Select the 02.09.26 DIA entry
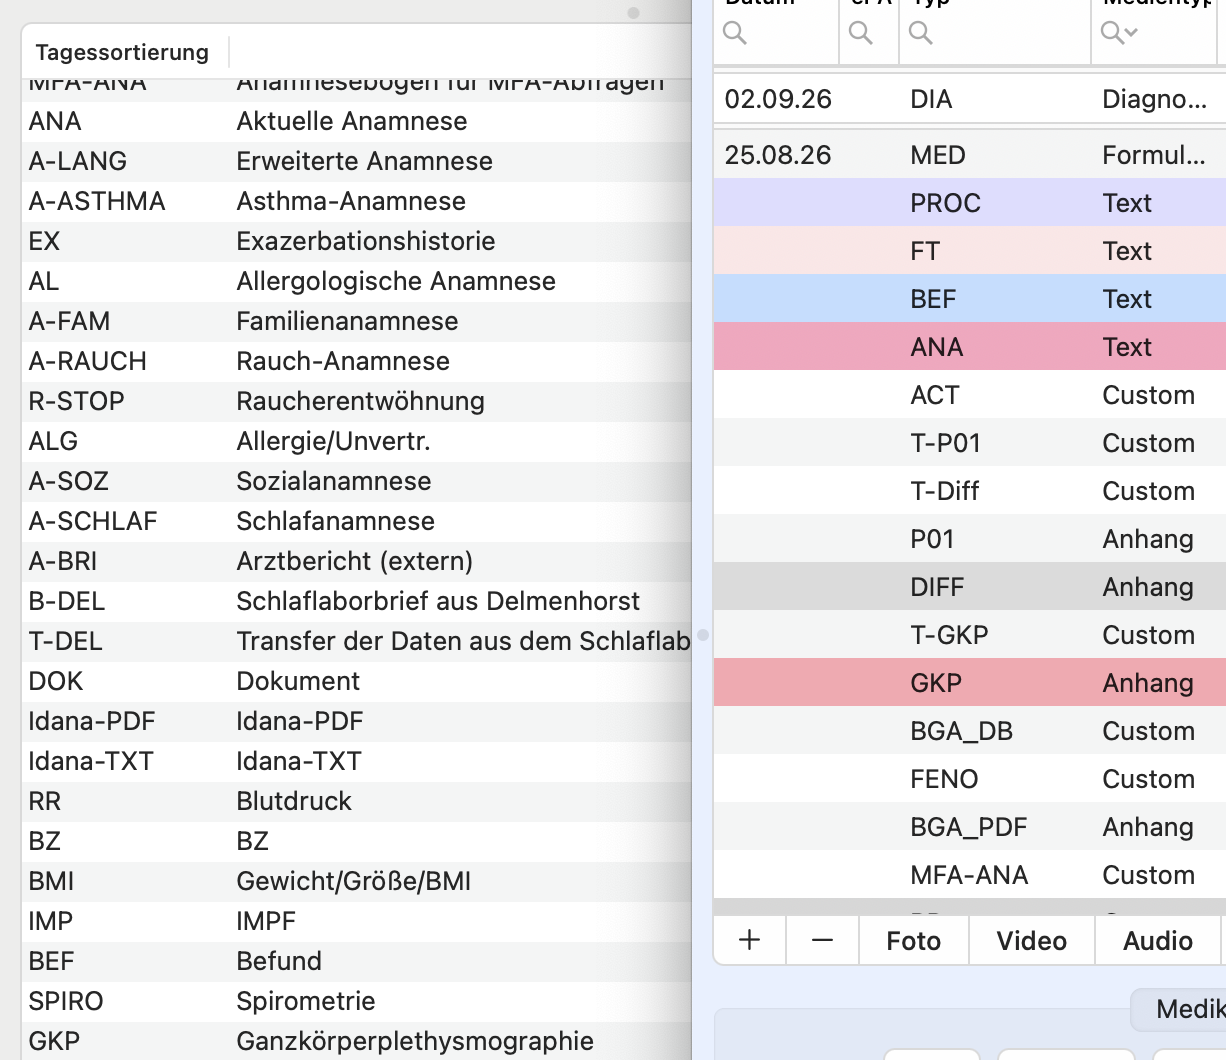Screen dimensions: 1226x1060 point(970,99)
